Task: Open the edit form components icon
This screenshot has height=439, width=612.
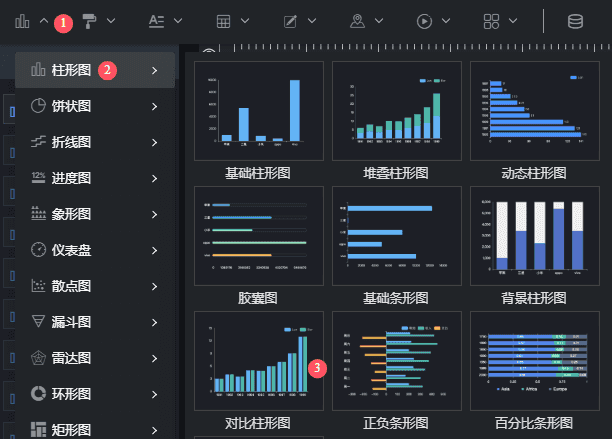Action: point(290,21)
